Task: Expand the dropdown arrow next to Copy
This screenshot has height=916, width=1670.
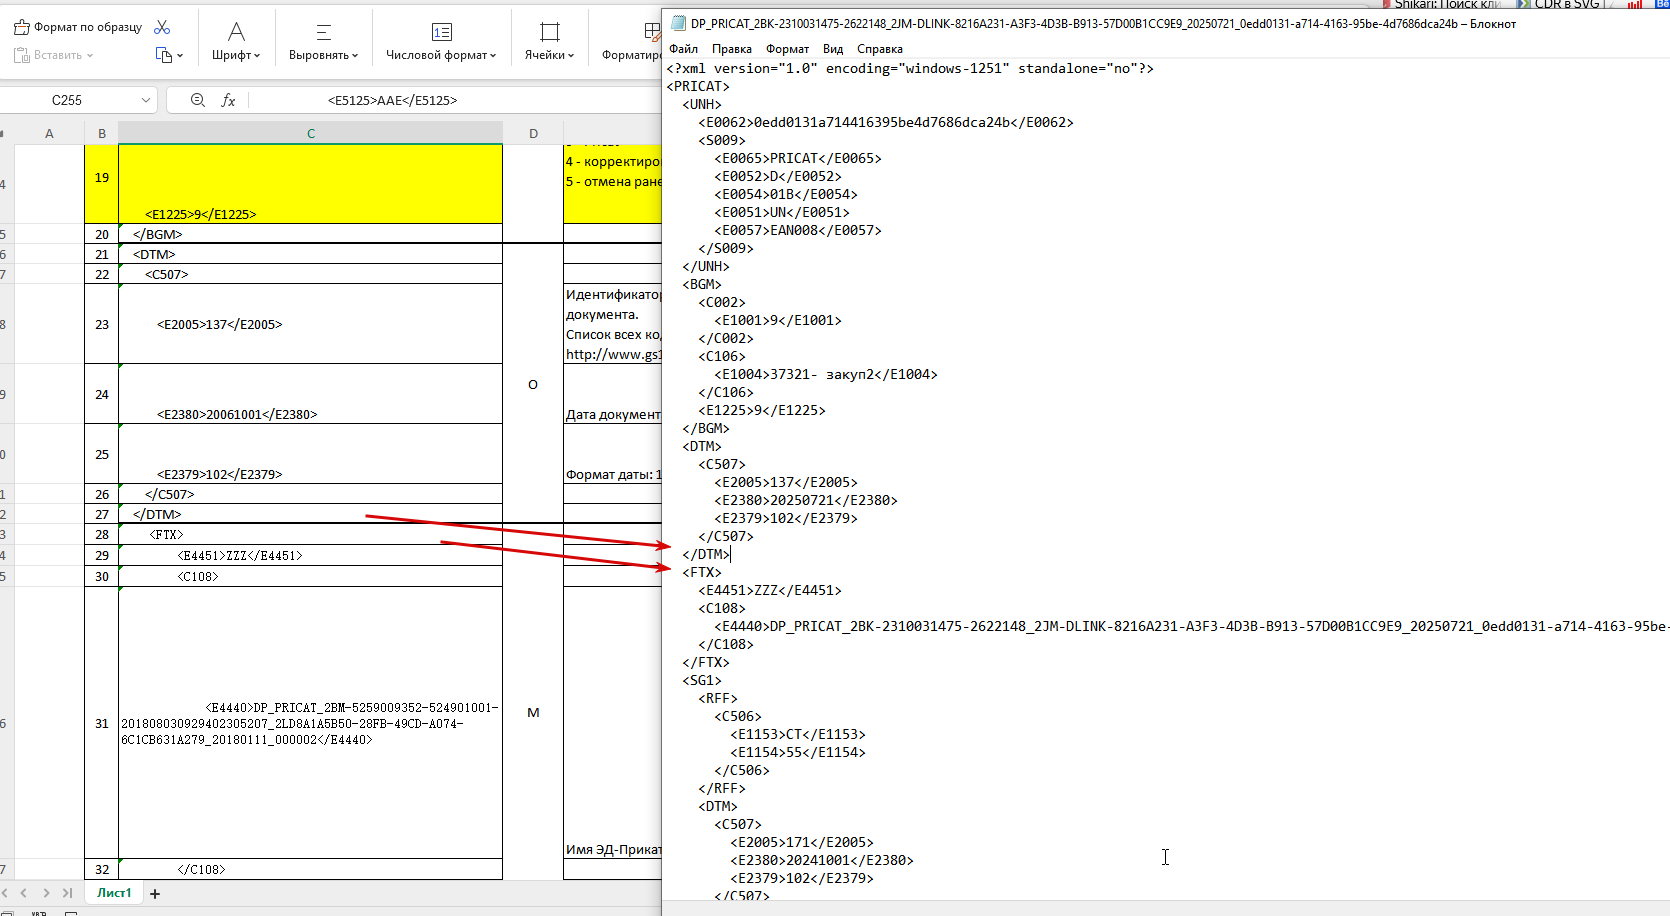Action: tap(180, 56)
